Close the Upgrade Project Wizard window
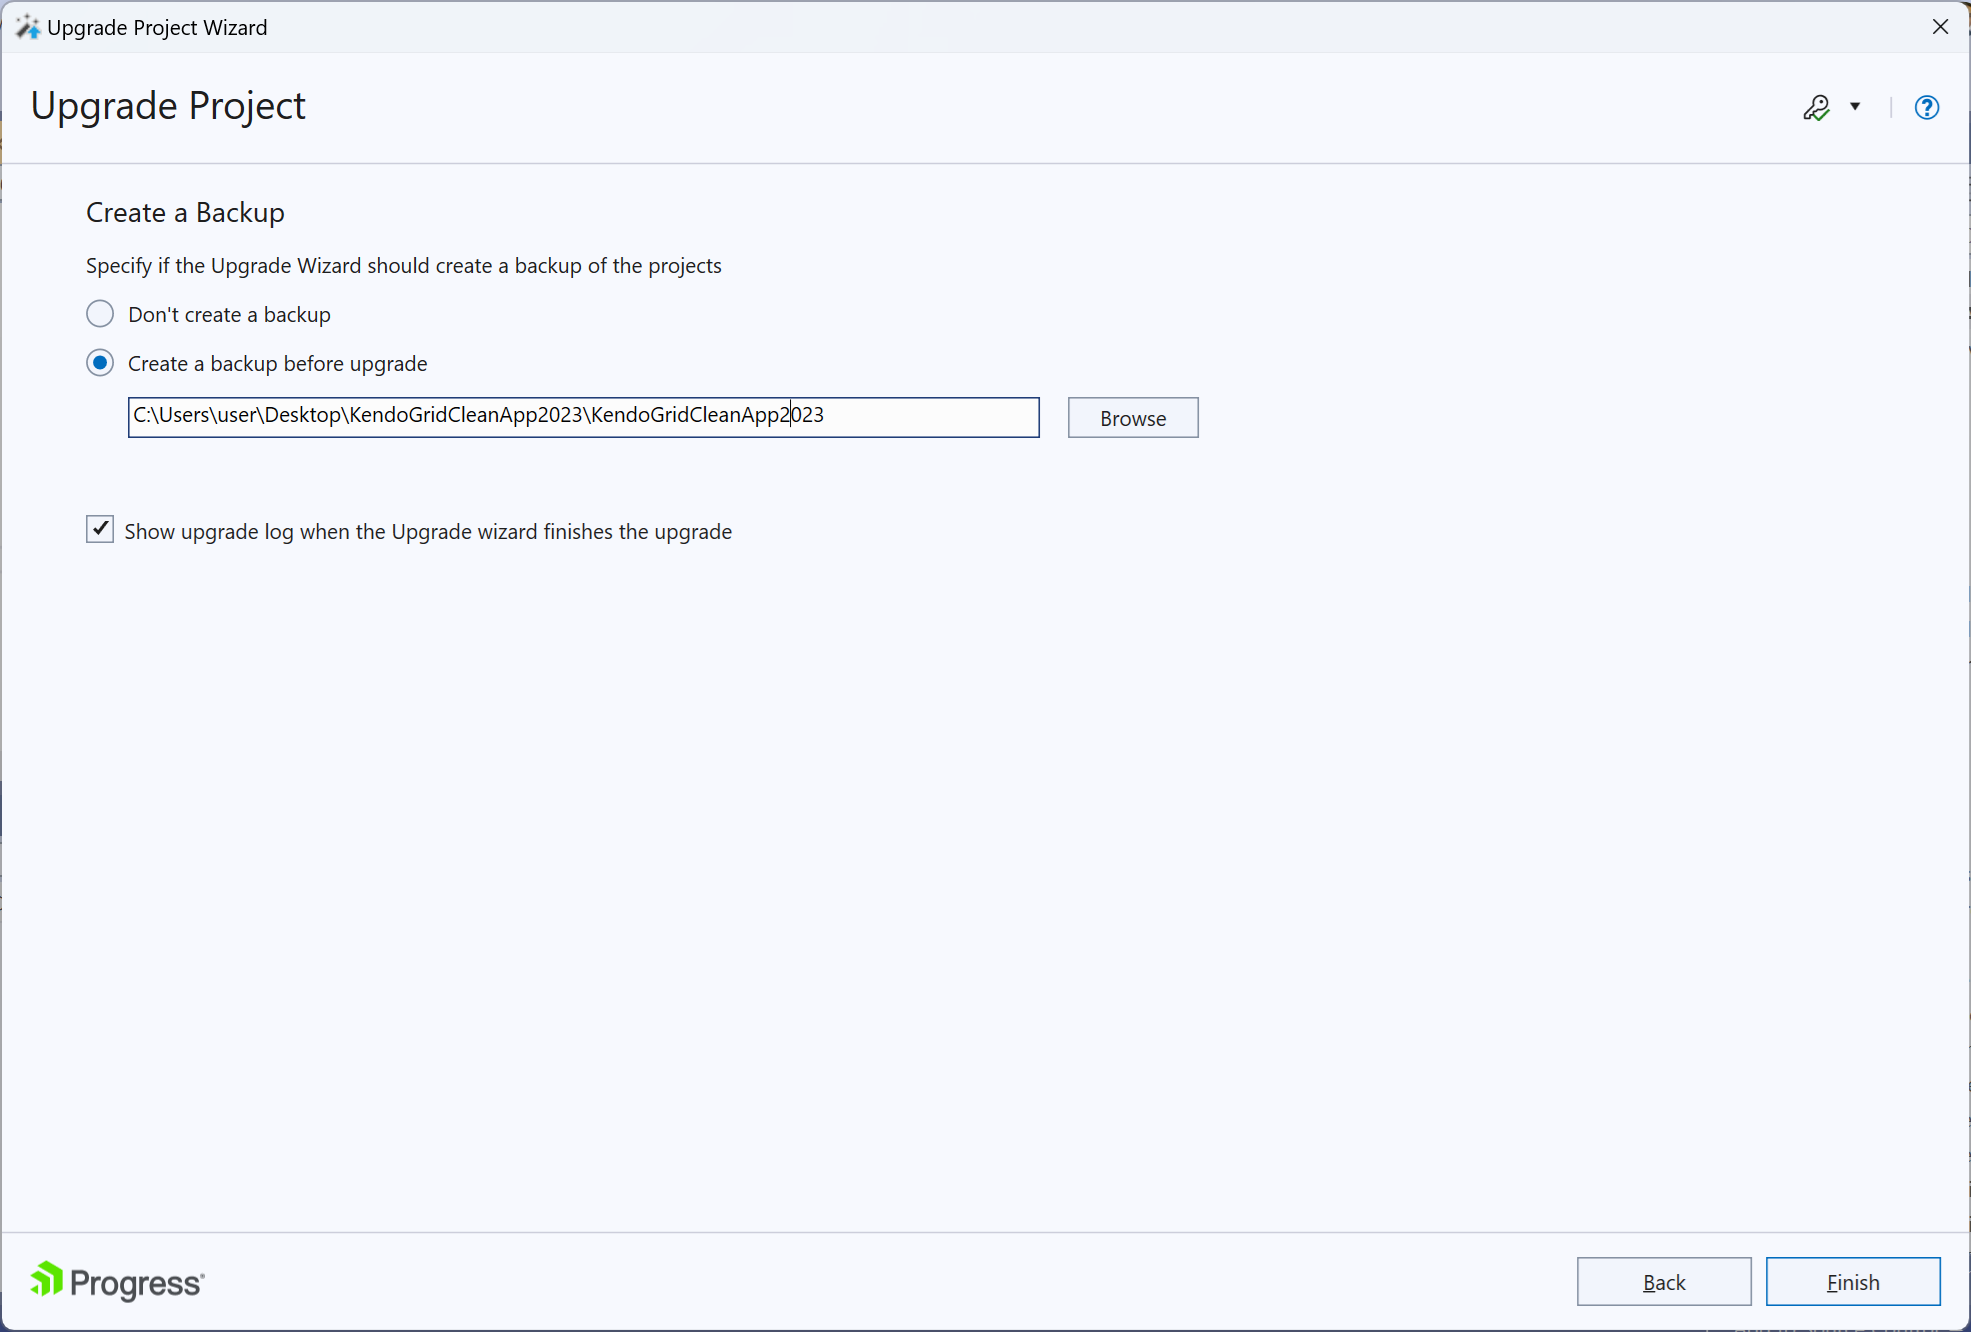The image size is (1971, 1332). point(1940,27)
